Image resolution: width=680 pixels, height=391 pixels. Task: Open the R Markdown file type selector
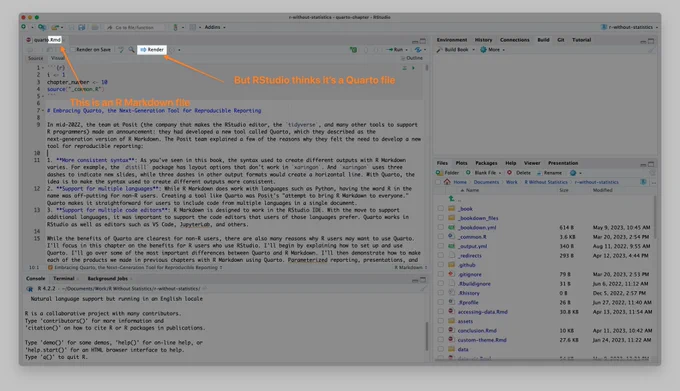coord(411,267)
